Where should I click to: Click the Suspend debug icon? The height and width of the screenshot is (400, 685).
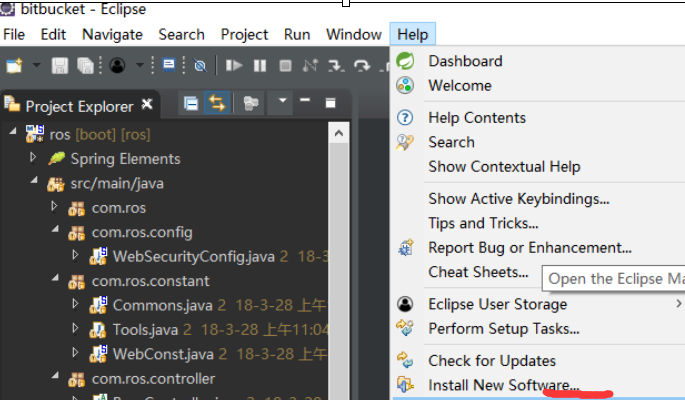point(260,66)
